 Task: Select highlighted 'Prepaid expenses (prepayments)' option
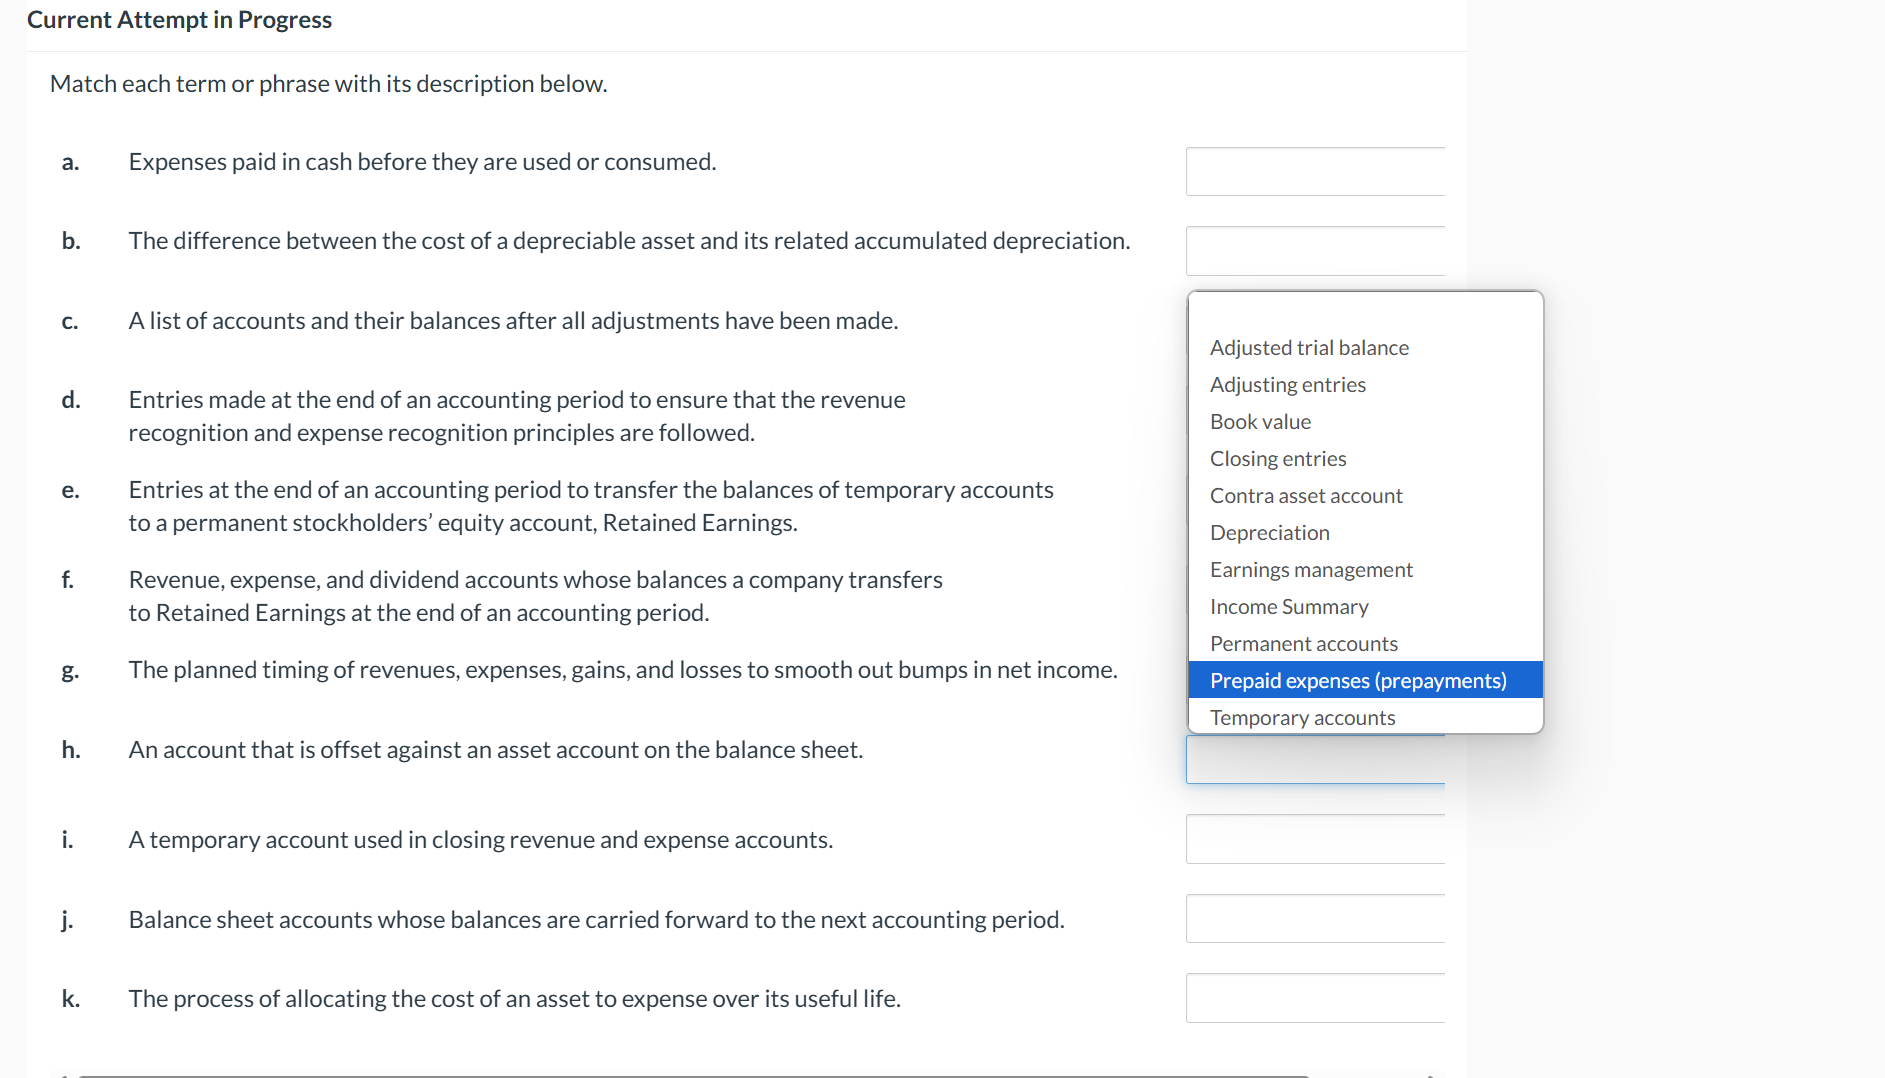[x=1358, y=681]
